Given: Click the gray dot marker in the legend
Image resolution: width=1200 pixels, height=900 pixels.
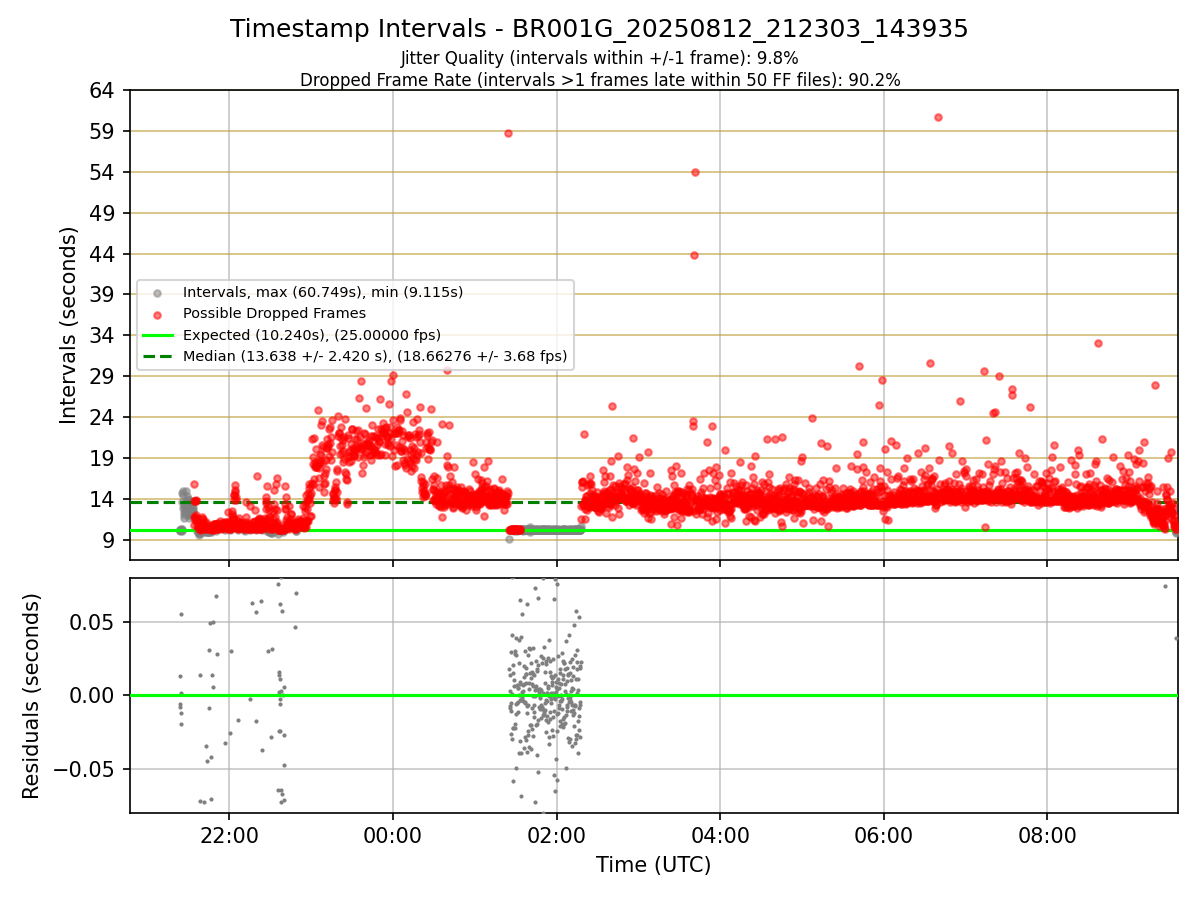Looking at the screenshot, I should 156,293.
